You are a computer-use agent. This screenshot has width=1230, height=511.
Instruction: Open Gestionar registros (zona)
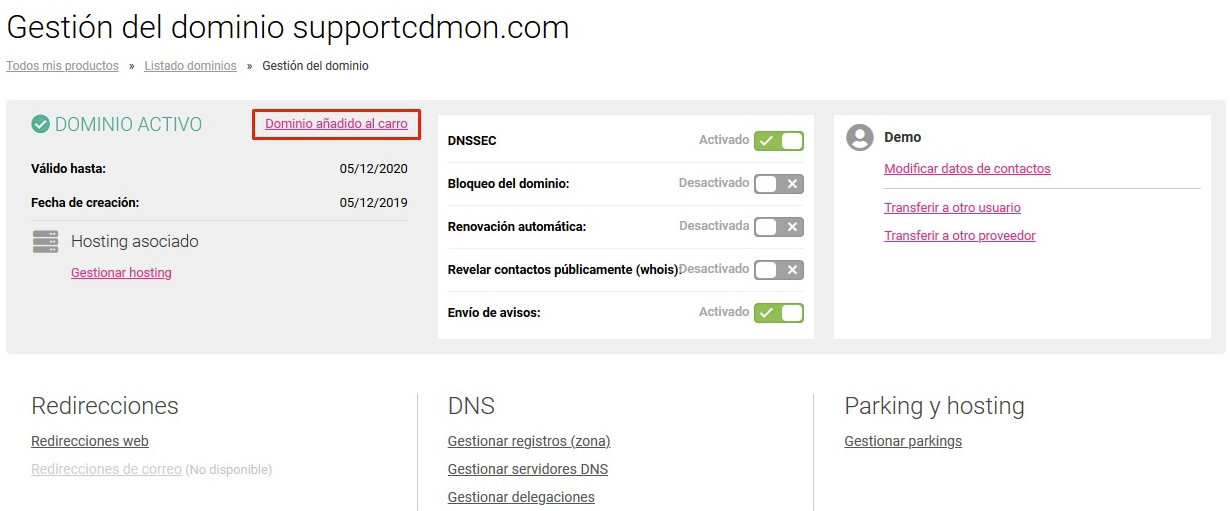(529, 441)
